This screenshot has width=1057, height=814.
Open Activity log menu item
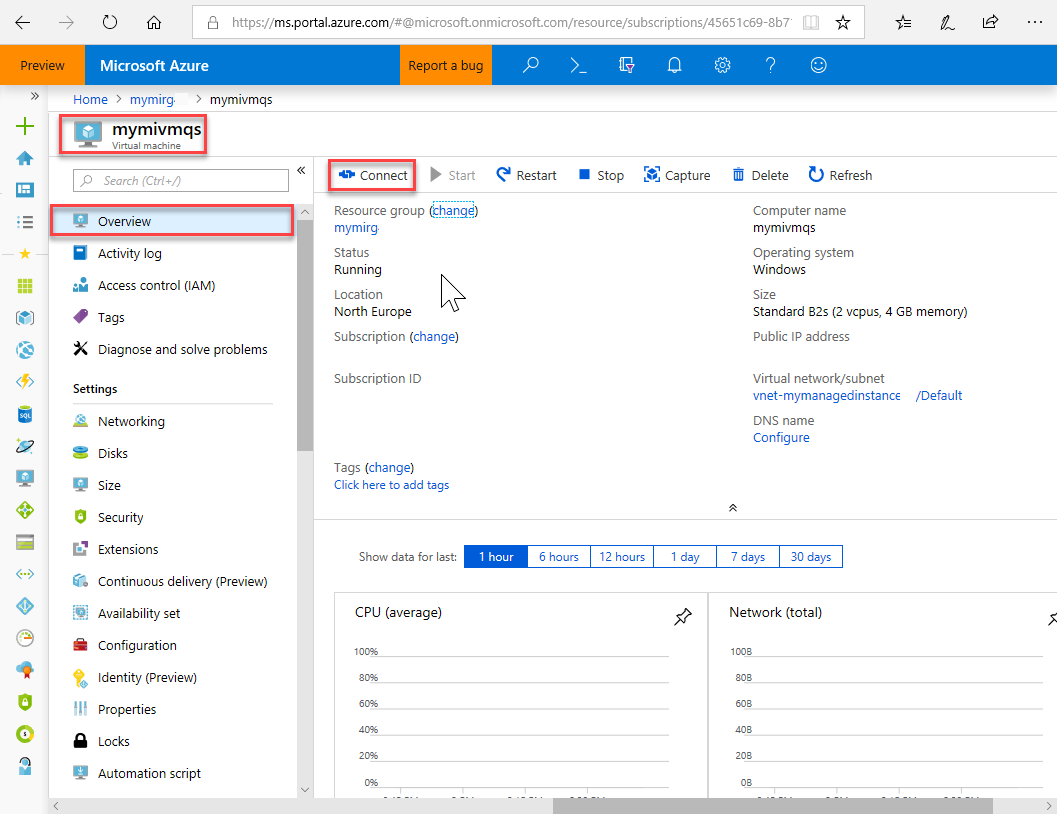(x=129, y=254)
